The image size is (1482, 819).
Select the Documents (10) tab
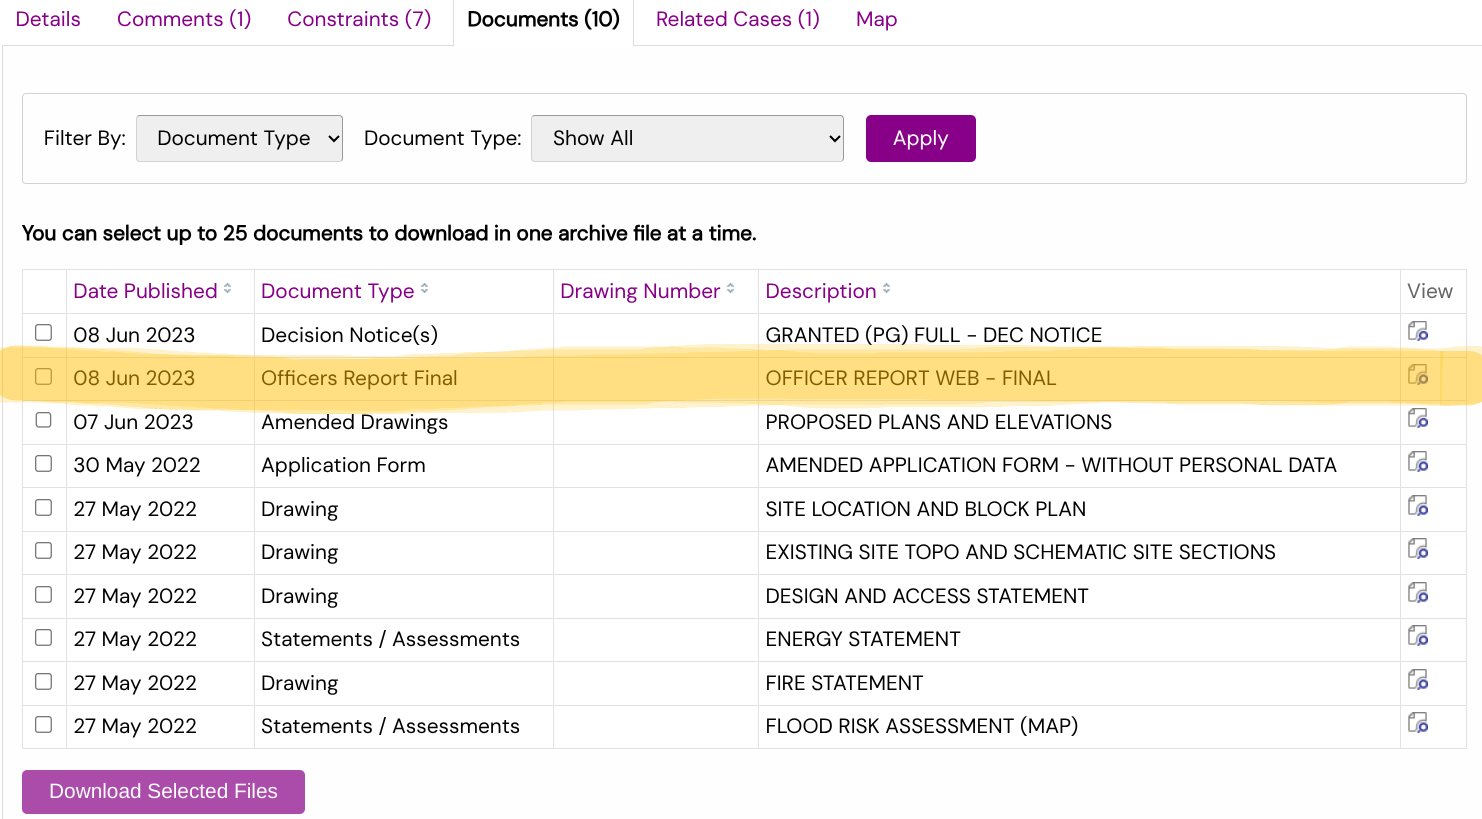point(543,19)
